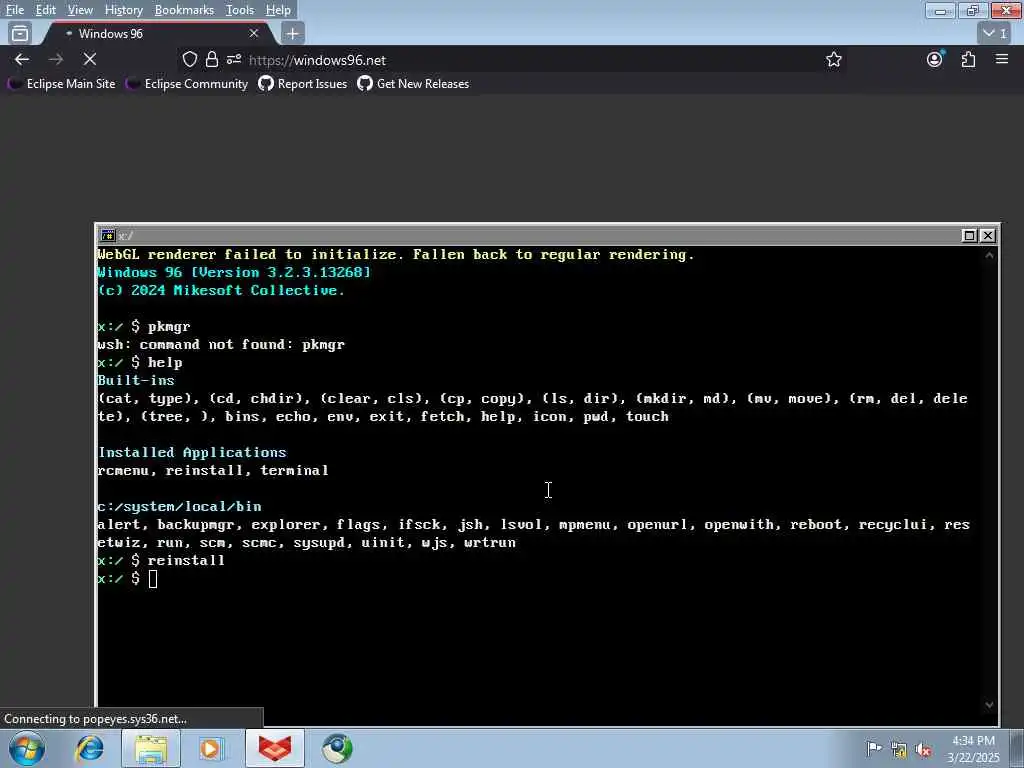Click the Windows 96 version line
This screenshot has height=768, width=1024.
tap(234, 272)
